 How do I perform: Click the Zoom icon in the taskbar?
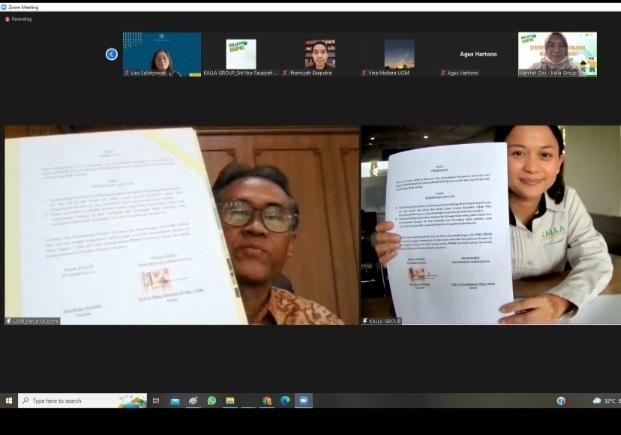point(304,401)
